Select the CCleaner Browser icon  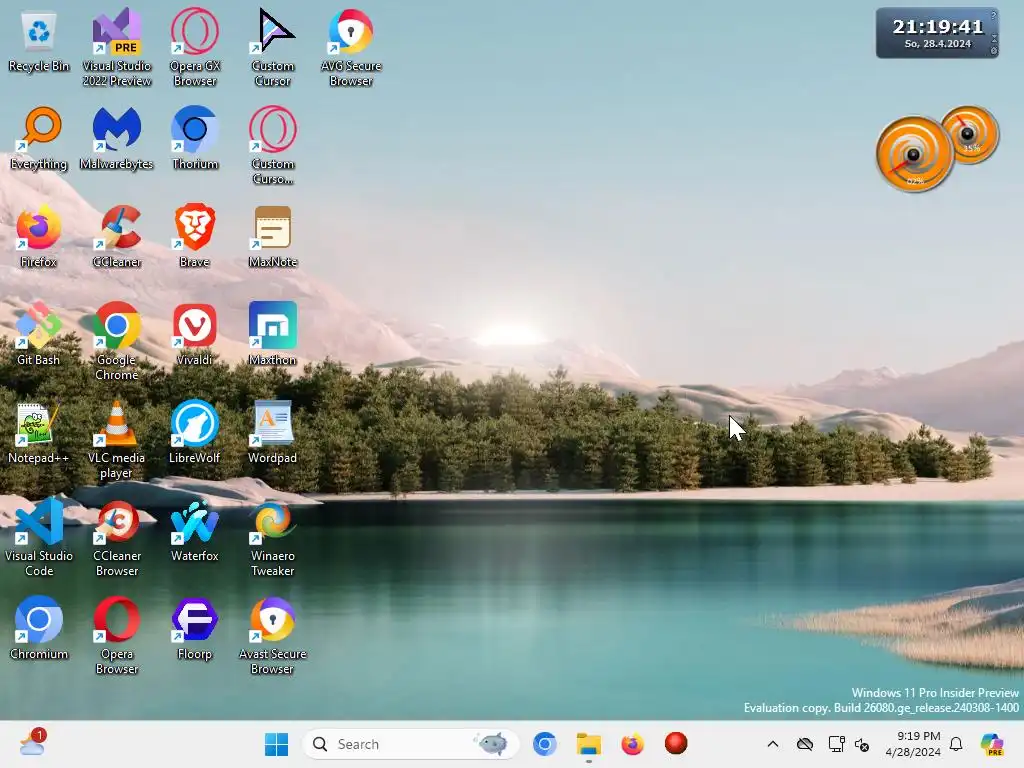click(117, 537)
